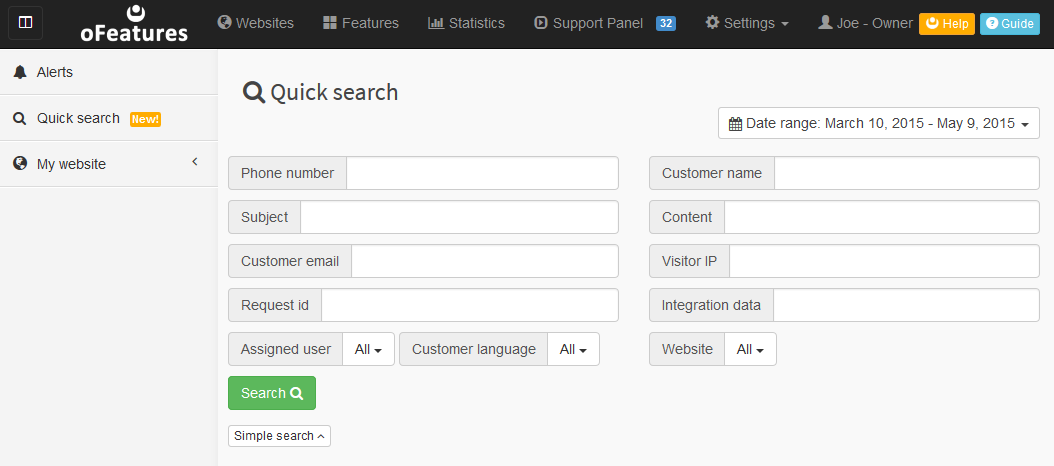Open the Websites menu item

pos(256,23)
